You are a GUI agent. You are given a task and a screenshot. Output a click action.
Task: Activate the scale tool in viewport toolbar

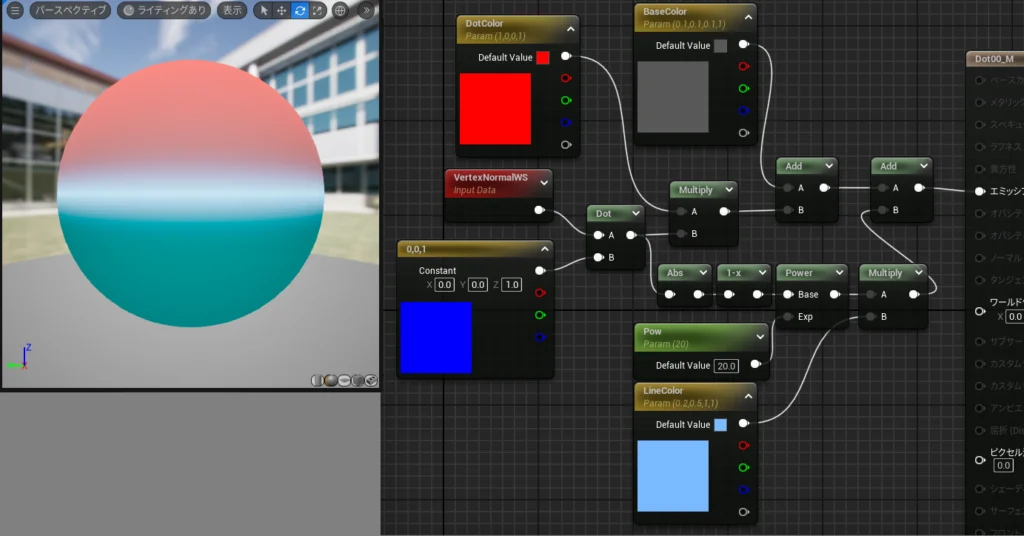(317, 10)
